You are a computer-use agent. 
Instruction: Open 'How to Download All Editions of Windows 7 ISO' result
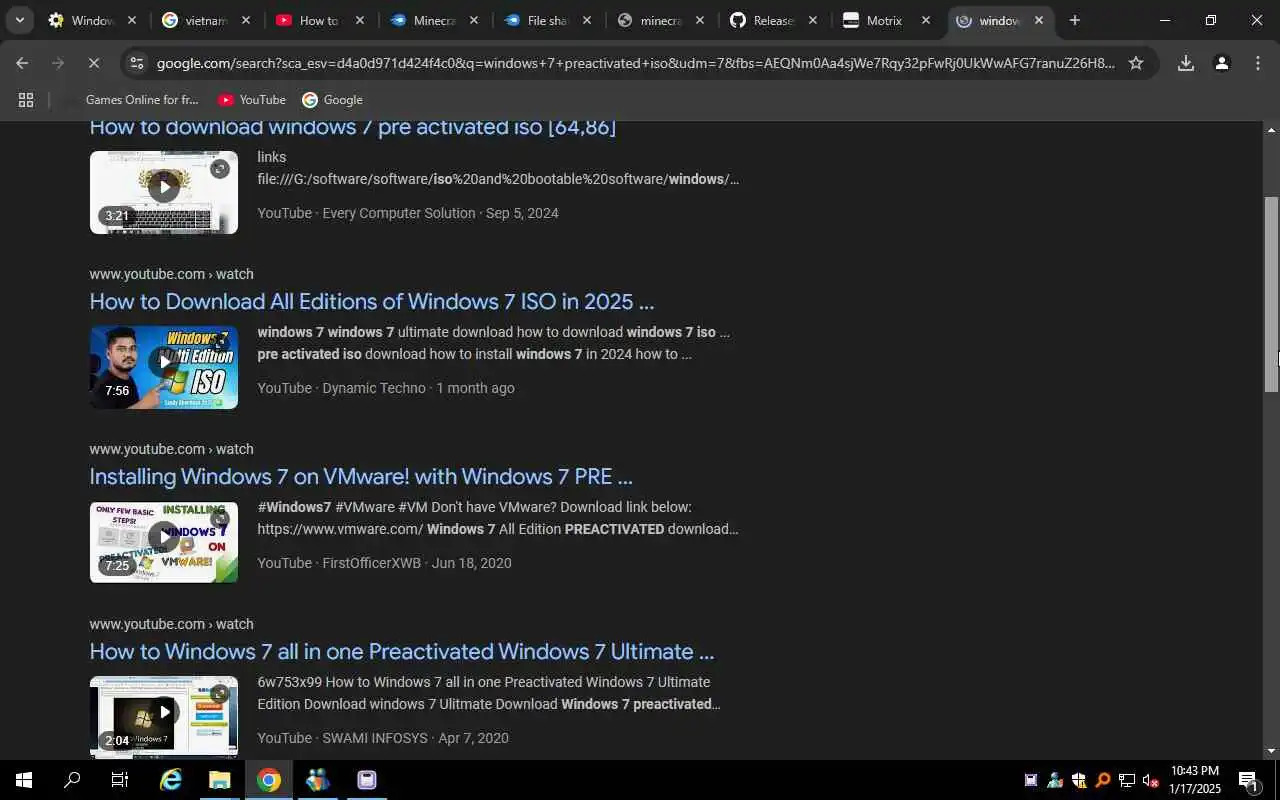[372, 301]
